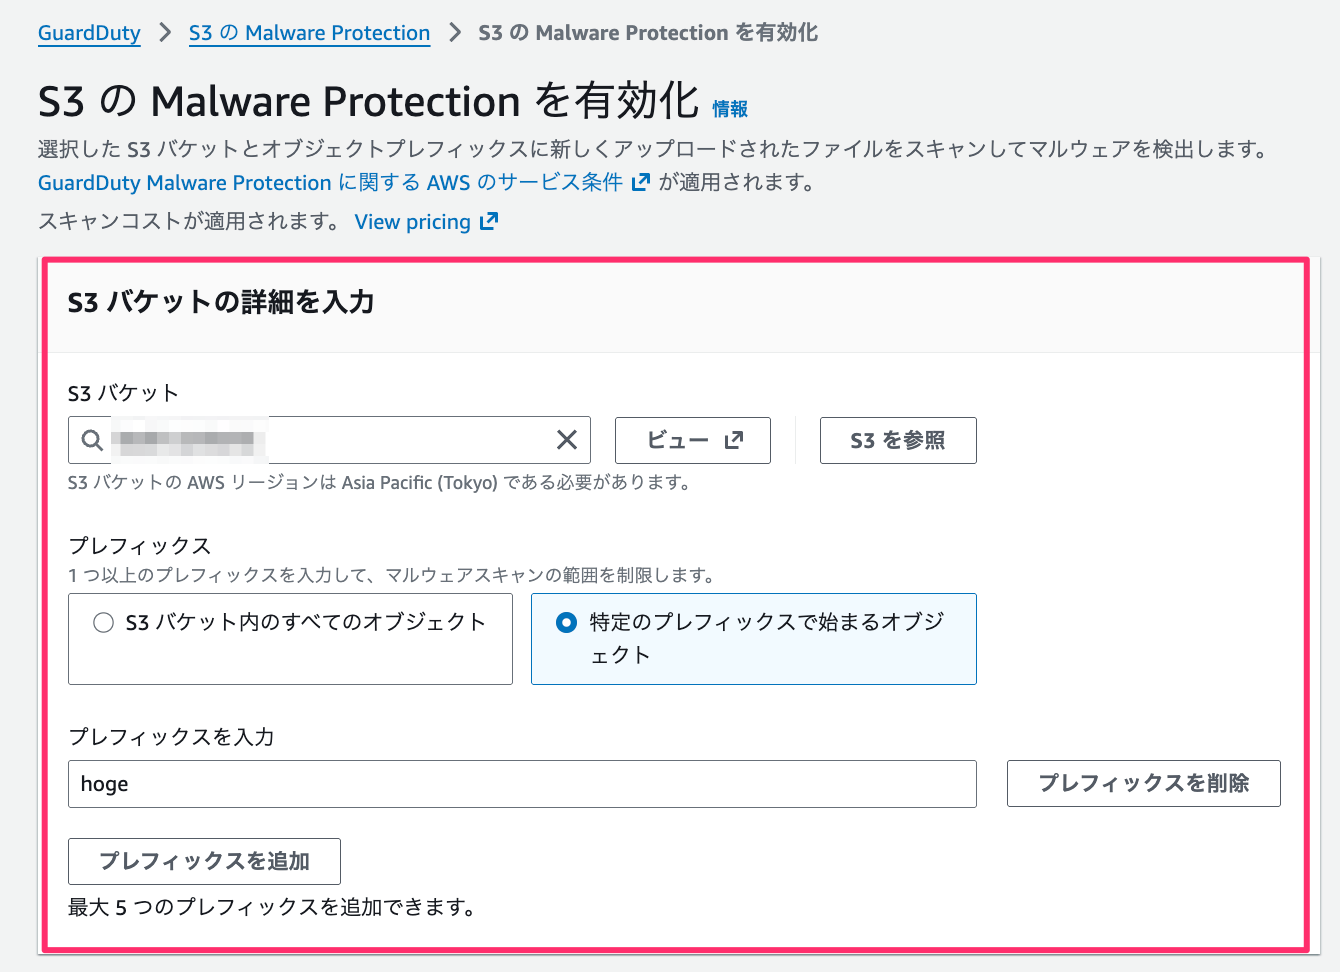Click external link icon beside View pricing
1340x972 pixels.
[x=489, y=221]
